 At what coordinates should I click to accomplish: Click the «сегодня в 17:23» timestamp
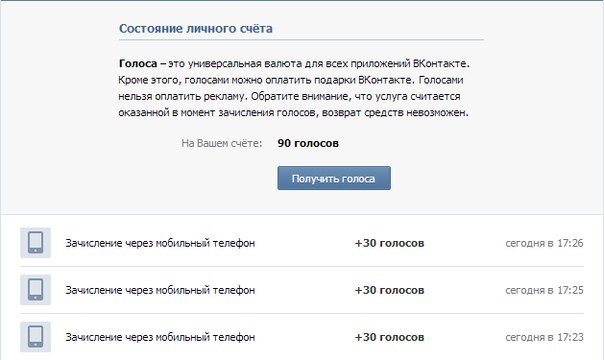pos(544,337)
